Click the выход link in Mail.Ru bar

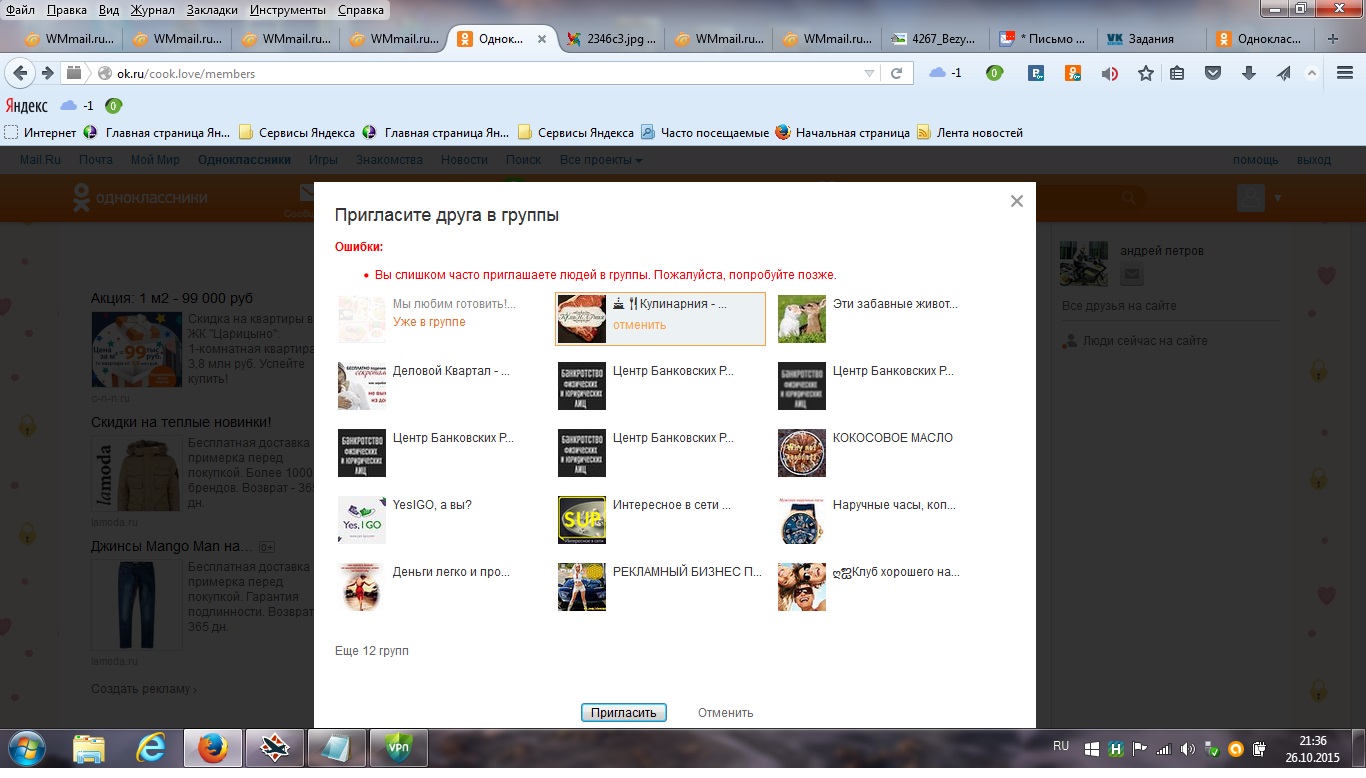click(x=1314, y=160)
